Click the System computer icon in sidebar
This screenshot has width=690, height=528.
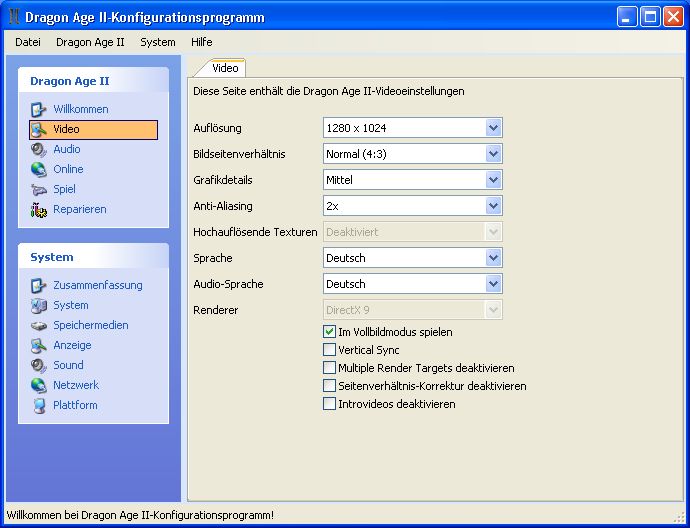coord(38,305)
